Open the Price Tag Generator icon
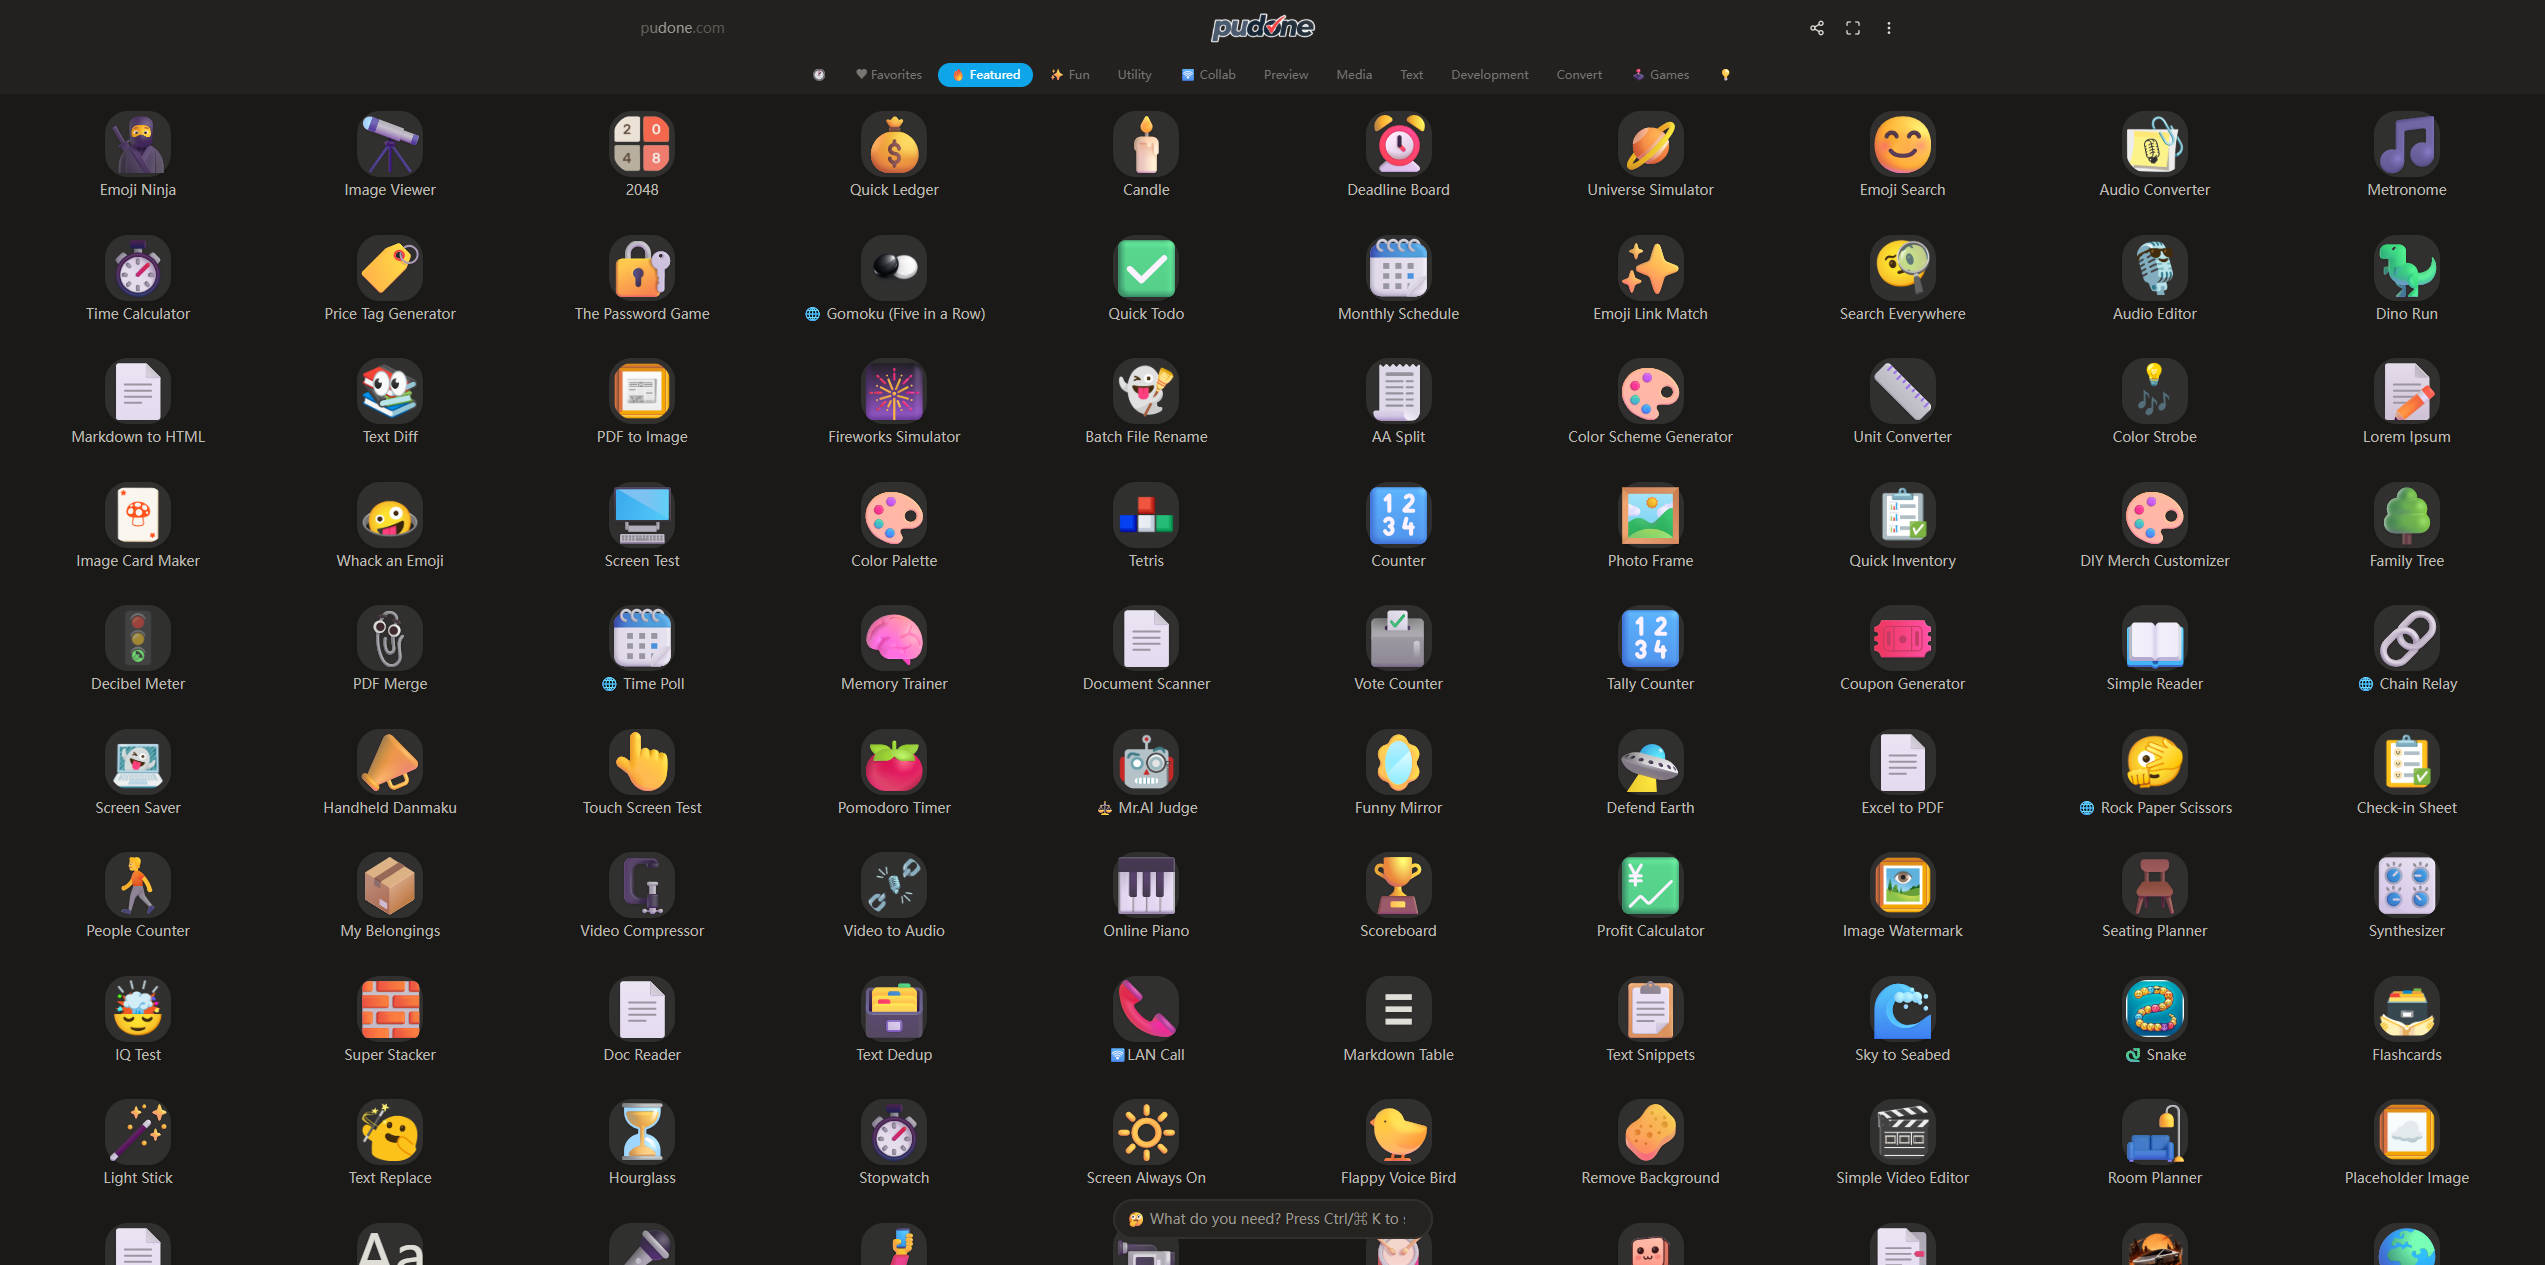Viewport: 2545px width, 1265px height. pyautogui.click(x=390, y=268)
